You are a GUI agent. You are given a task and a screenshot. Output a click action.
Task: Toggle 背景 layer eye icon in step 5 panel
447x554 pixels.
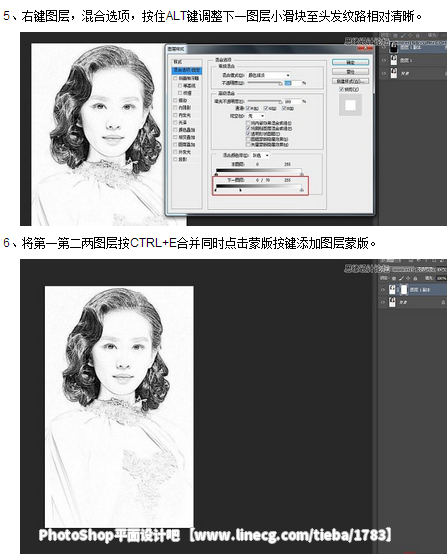point(384,73)
